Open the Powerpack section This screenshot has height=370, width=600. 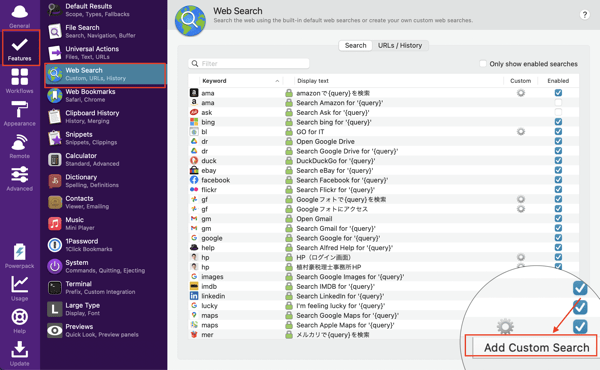point(20,256)
